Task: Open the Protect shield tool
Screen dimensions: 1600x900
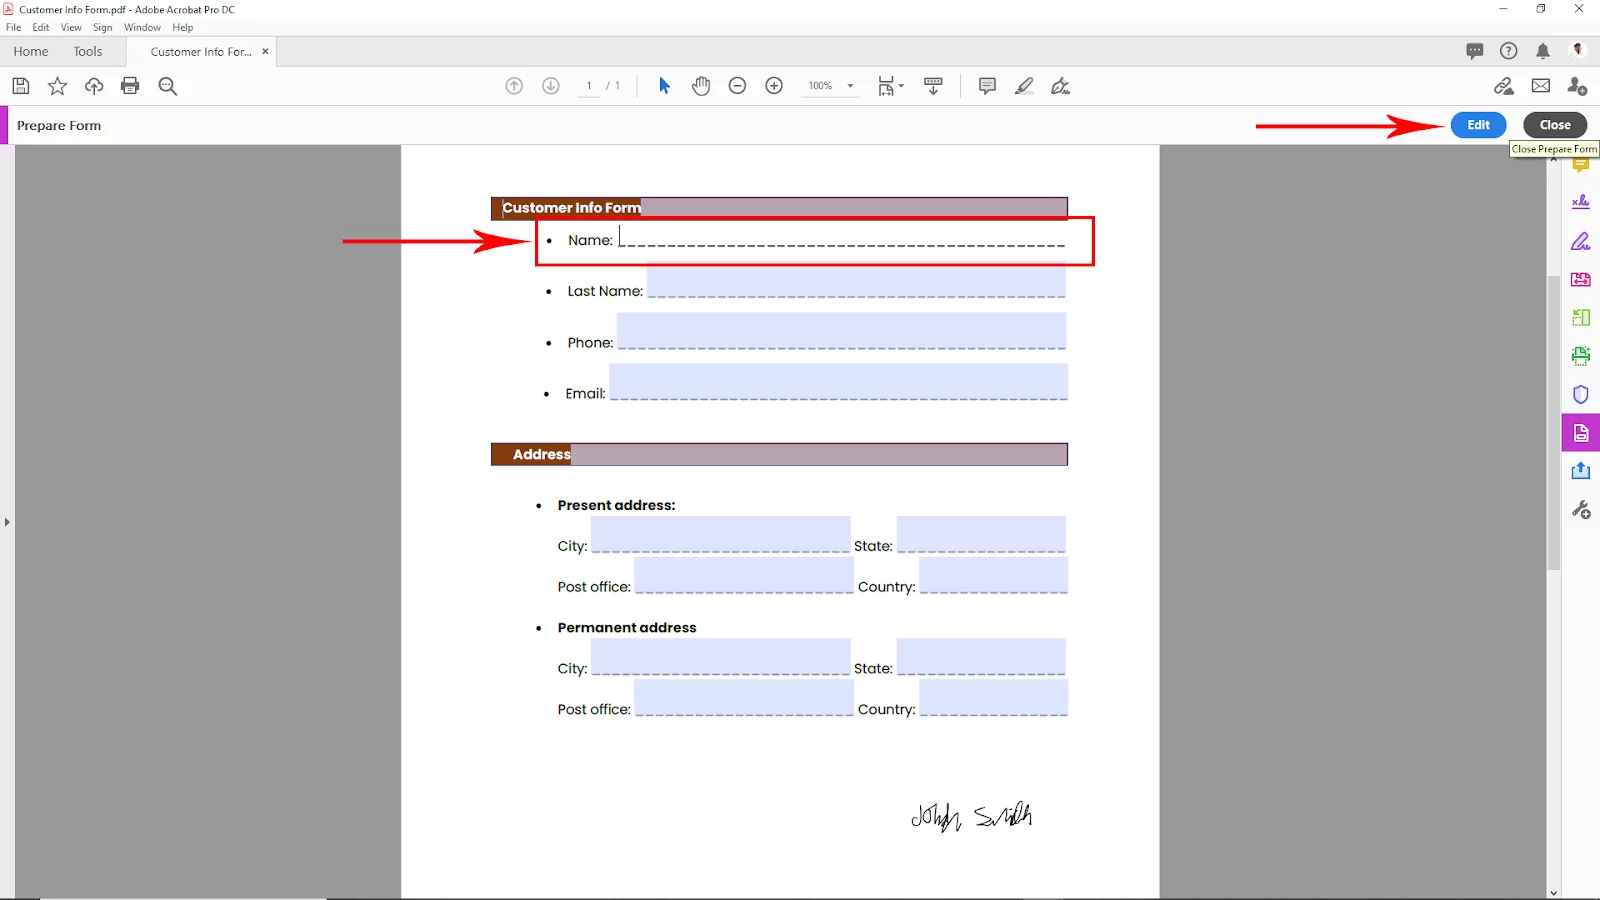Action: 1581,394
